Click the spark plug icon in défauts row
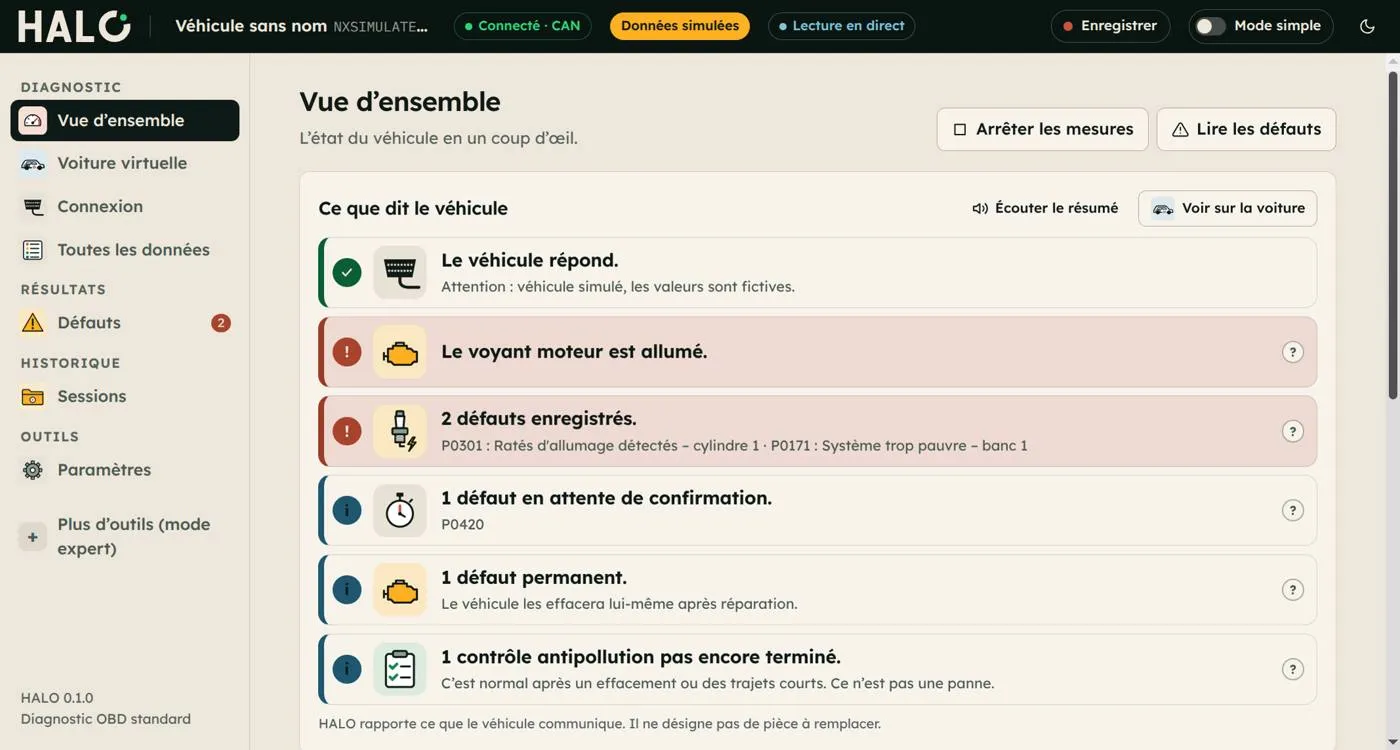This screenshot has height=750, width=1400. tap(400, 431)
